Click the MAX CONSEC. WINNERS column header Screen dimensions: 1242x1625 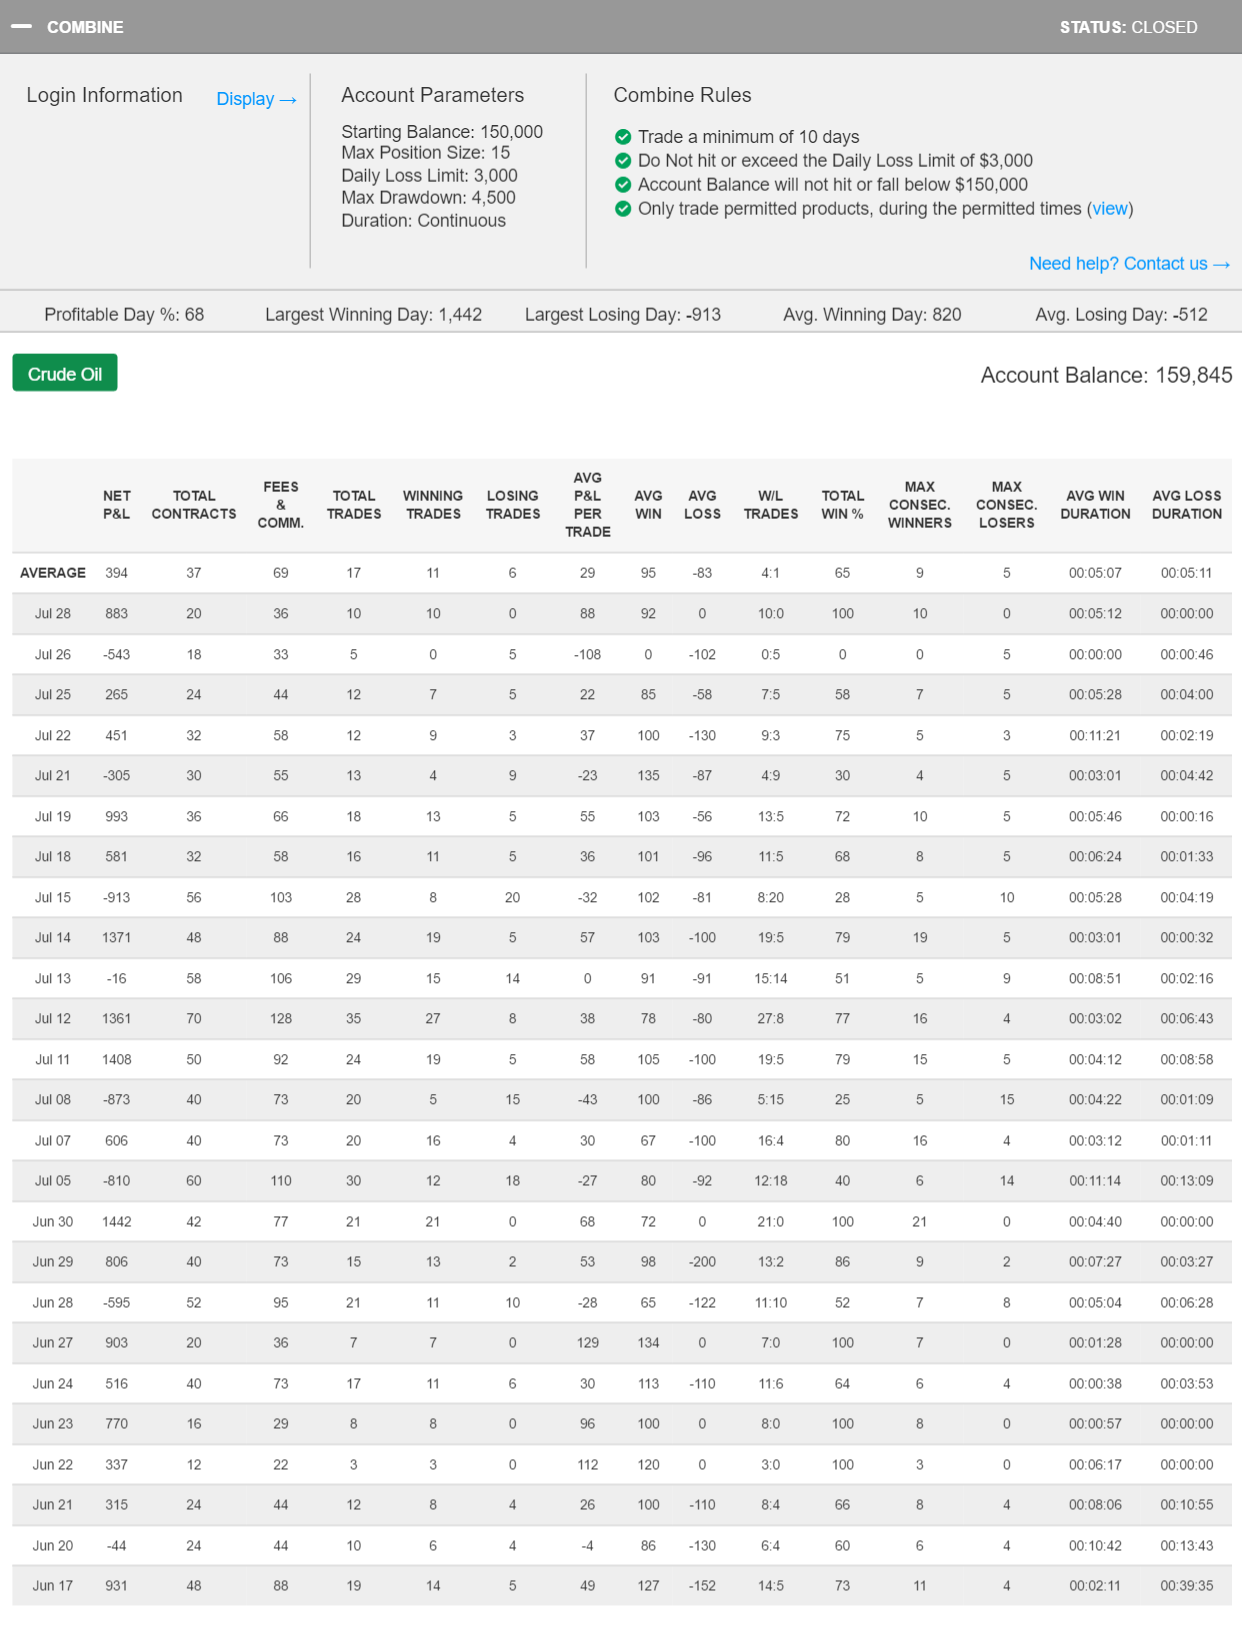[x=919, y=505]
